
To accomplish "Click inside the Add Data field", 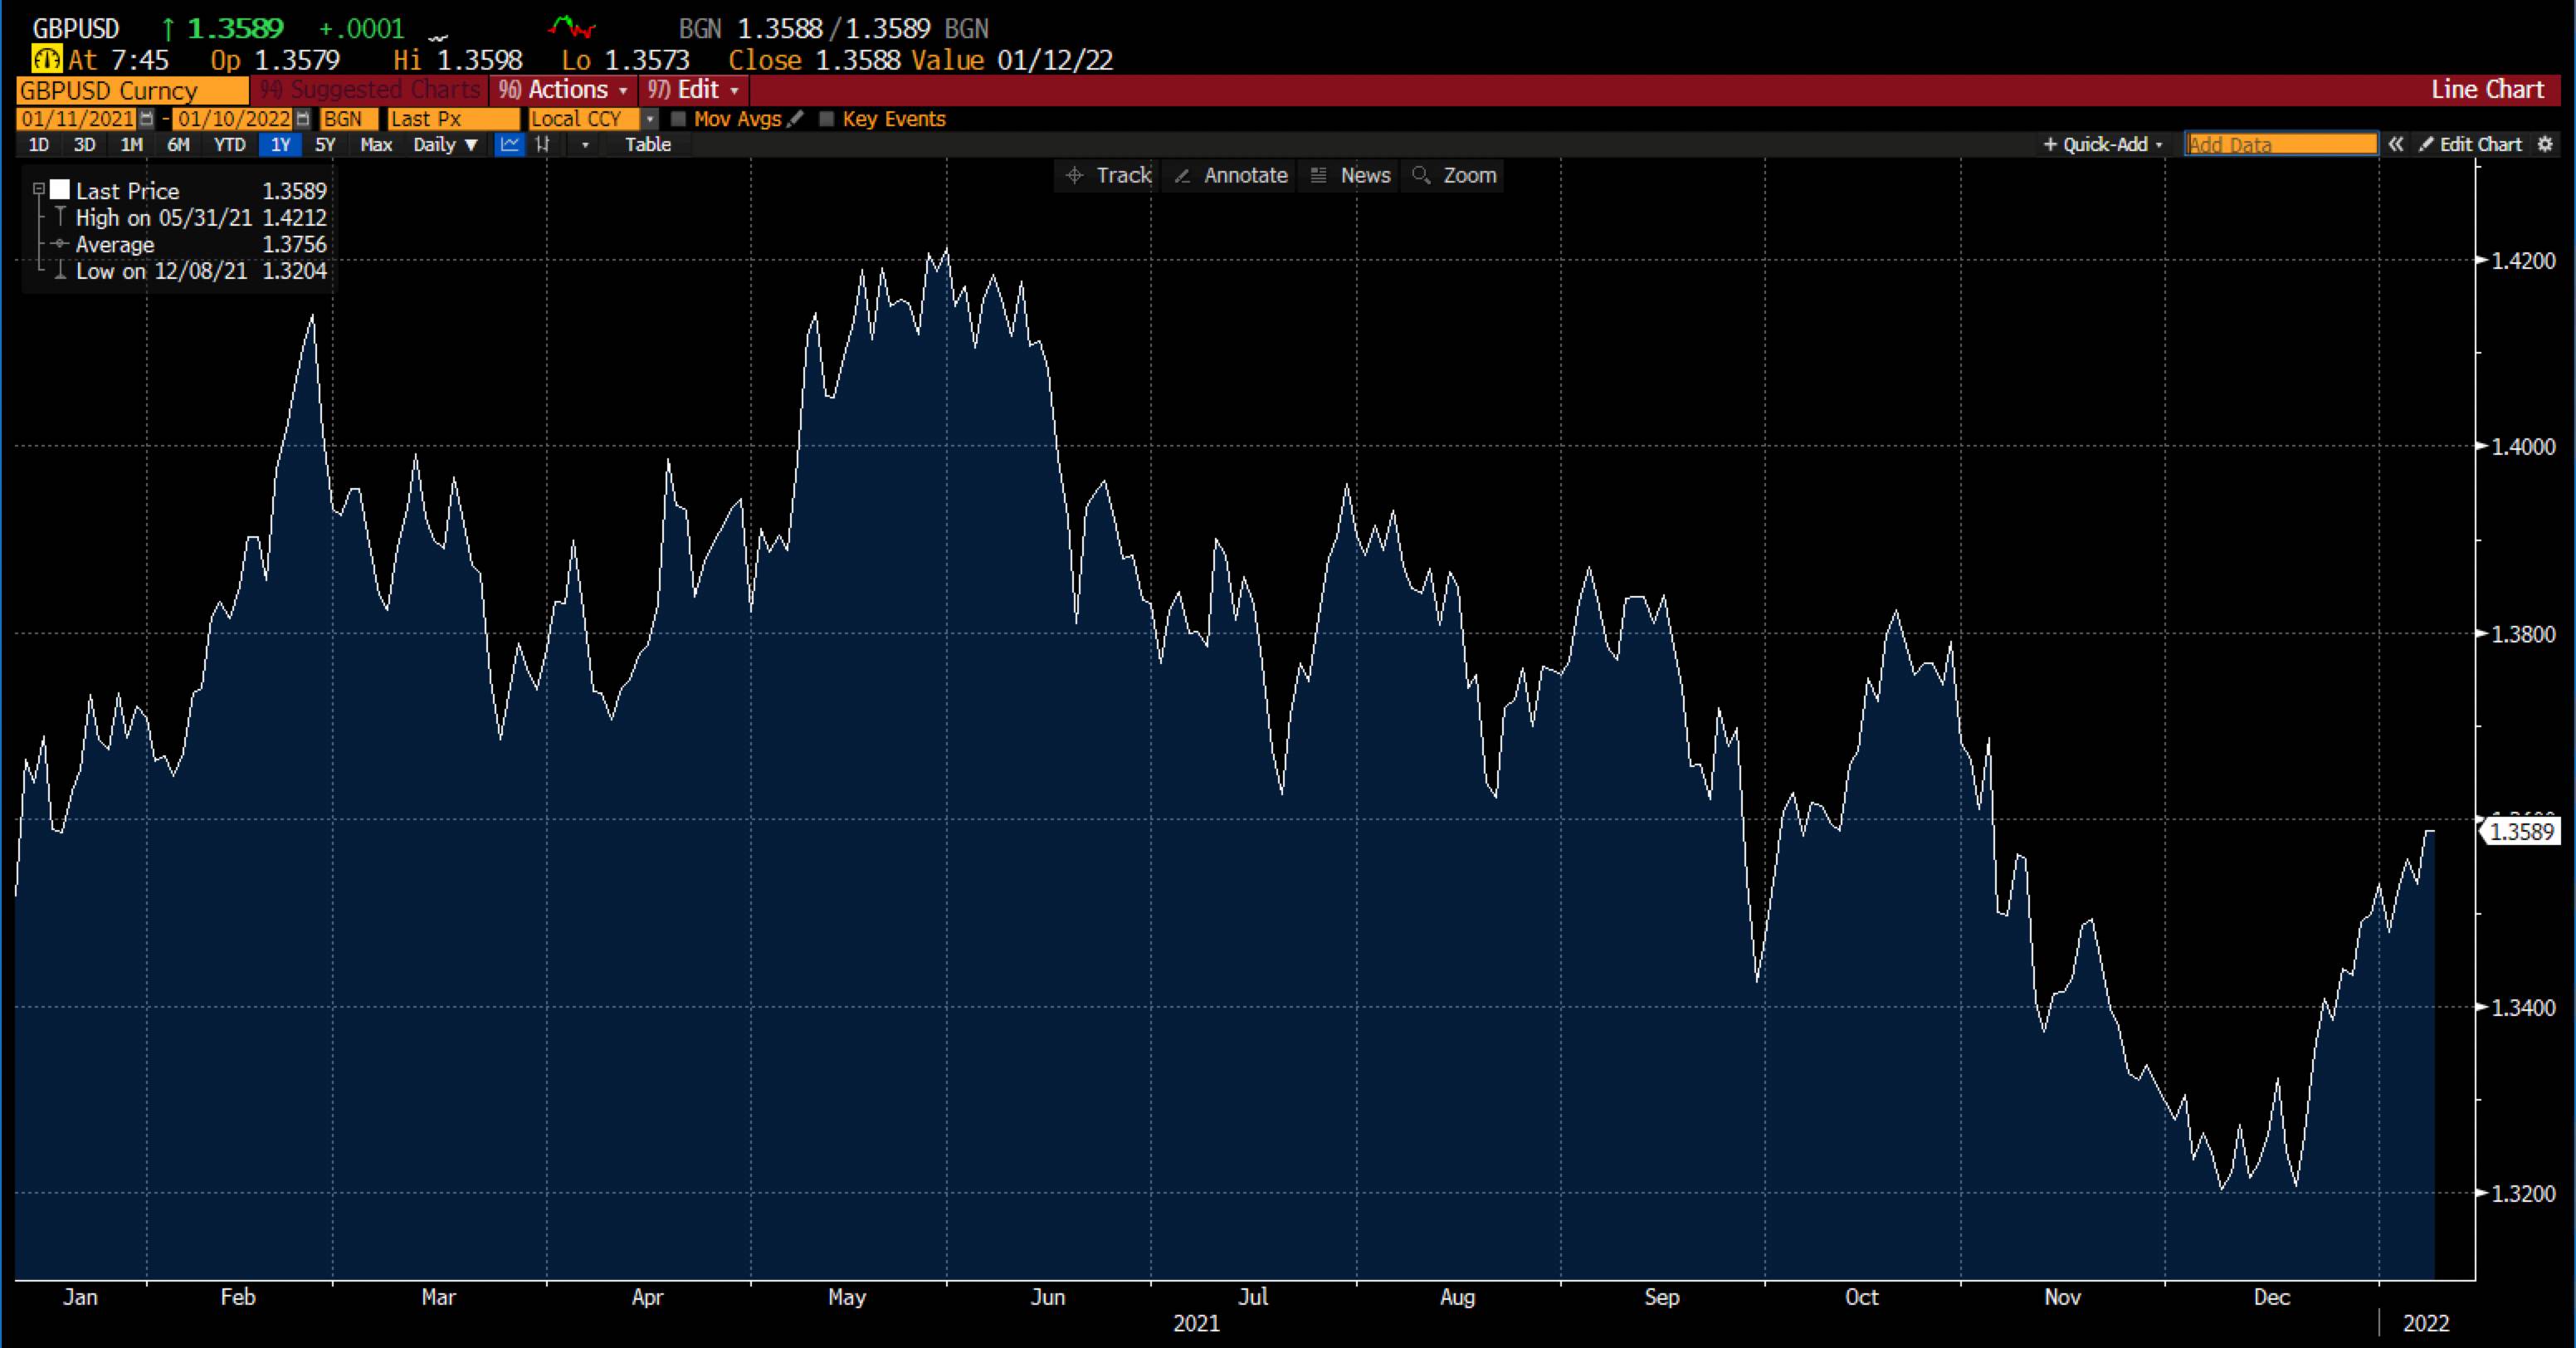I will point(2280,145).
